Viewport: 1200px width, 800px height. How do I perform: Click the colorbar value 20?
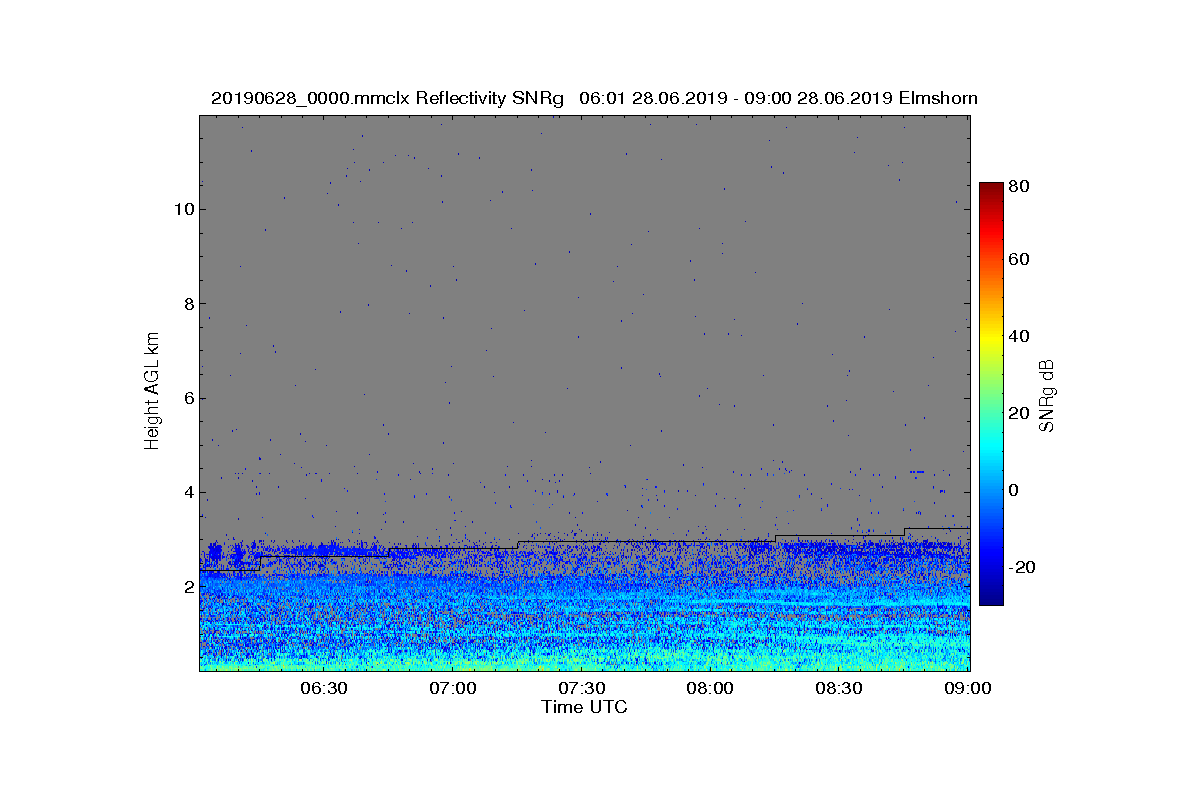click(1020, 414)
